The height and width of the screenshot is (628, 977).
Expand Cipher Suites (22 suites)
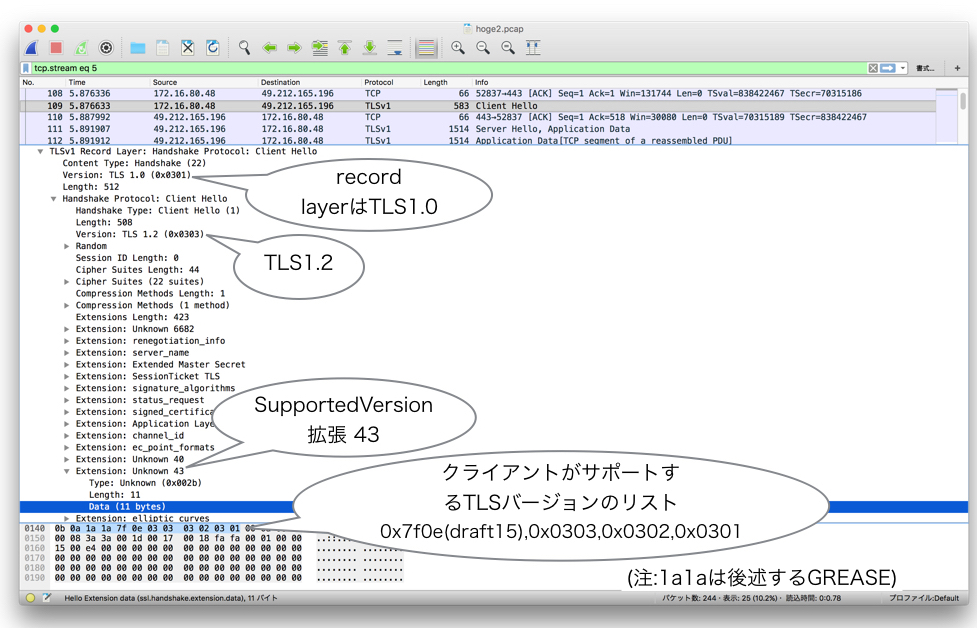point(67,282)
